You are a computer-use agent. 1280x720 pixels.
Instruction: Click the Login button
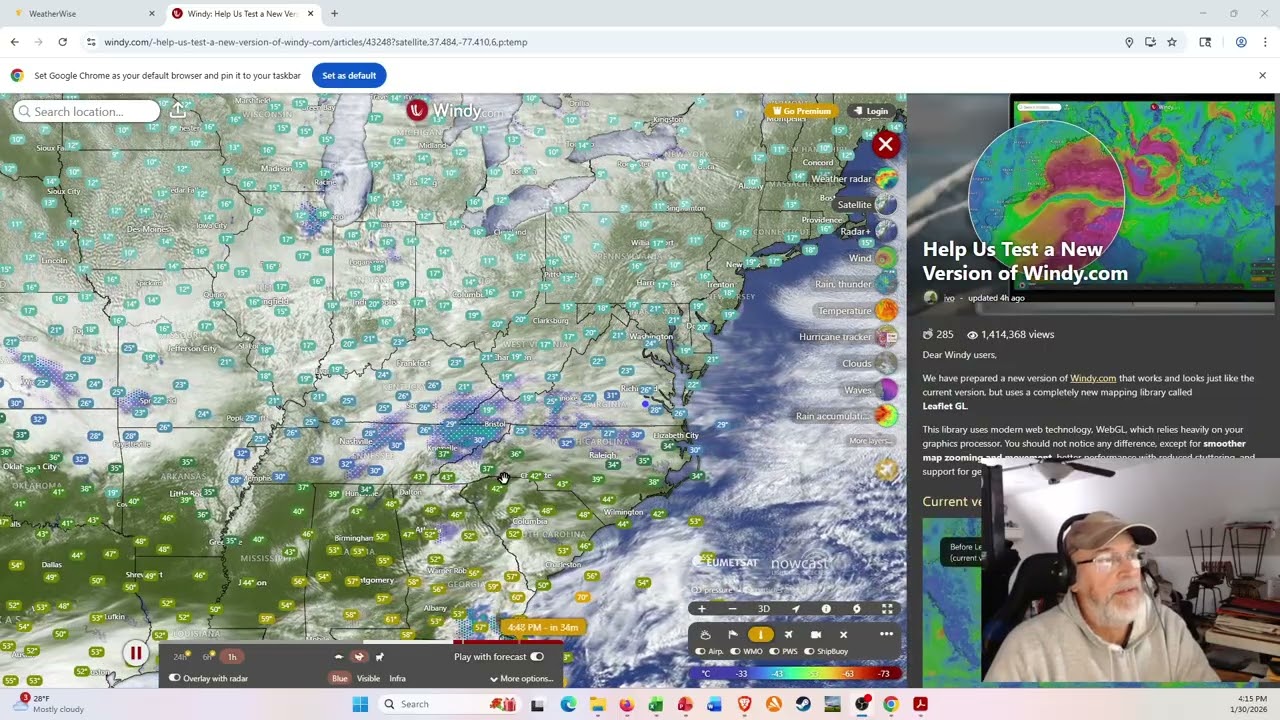(x=870, y=111)
